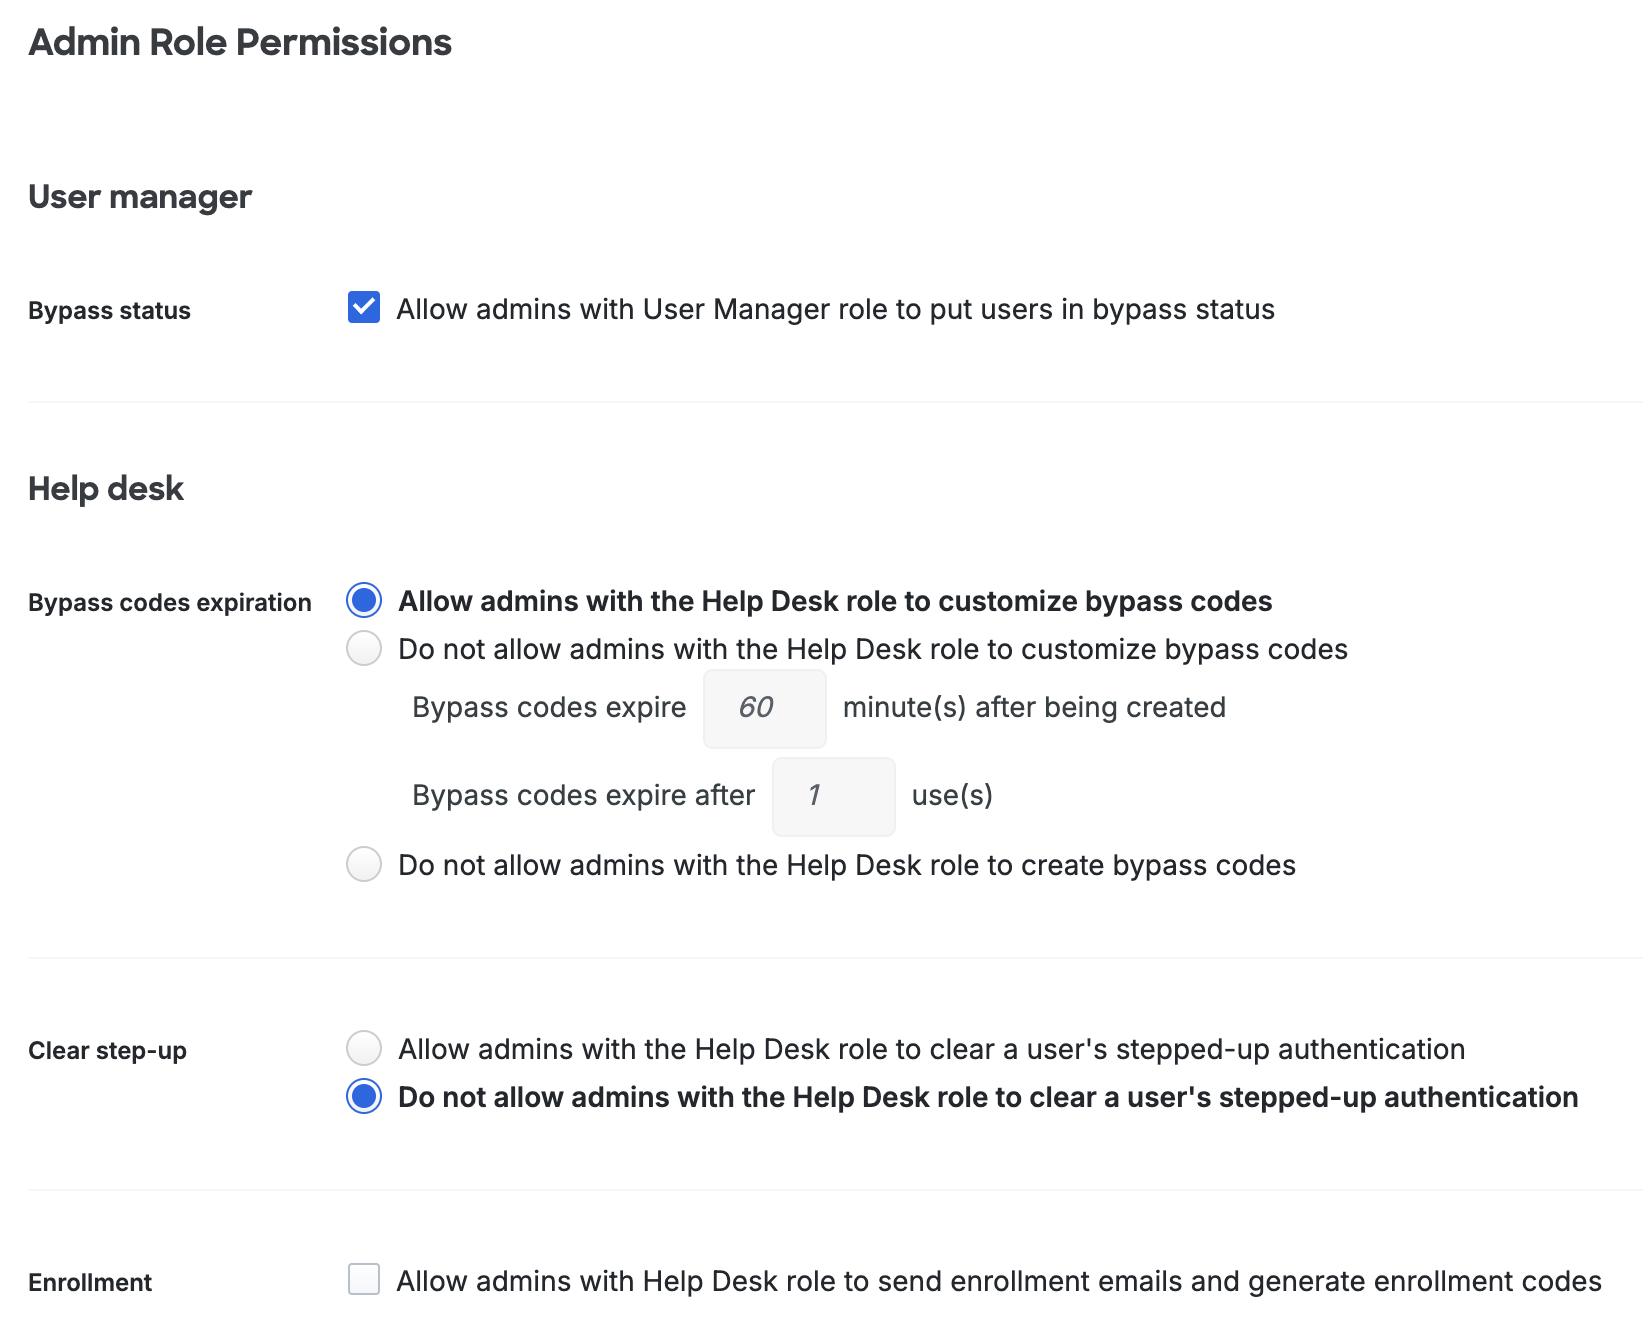The image size is (1643, 1327).
Task: Click the Enrollment label
Action: pyautogui.click(x=89, y=1281)
